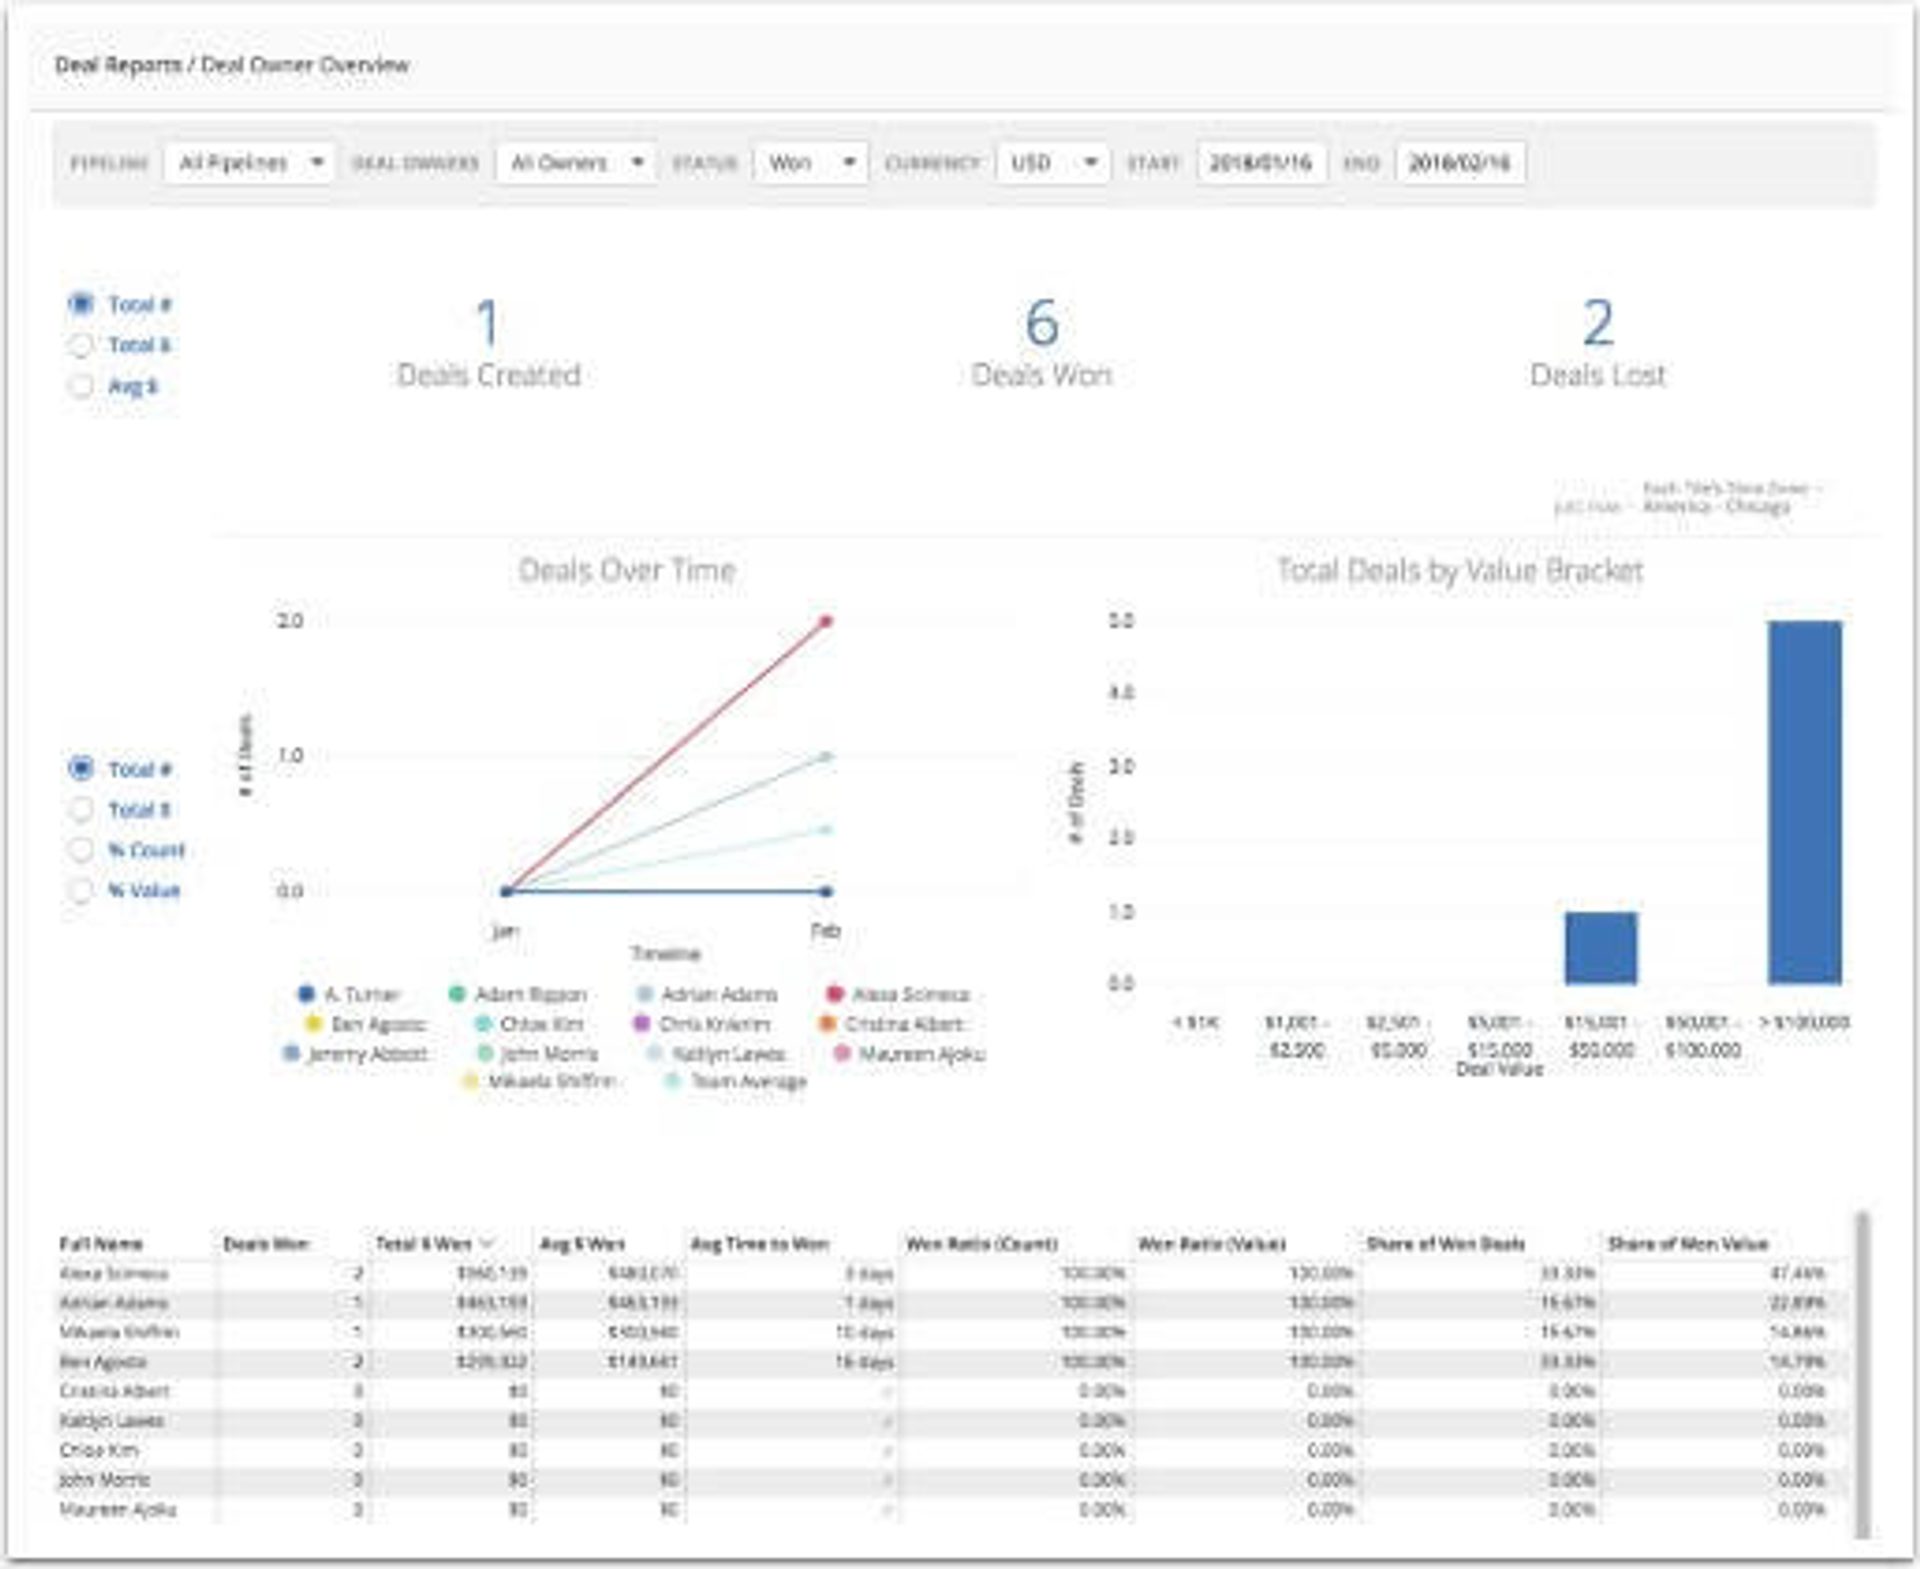Click the start date input field
The width and height of the screenshot is (1920, 1569).
[1261, 163]
